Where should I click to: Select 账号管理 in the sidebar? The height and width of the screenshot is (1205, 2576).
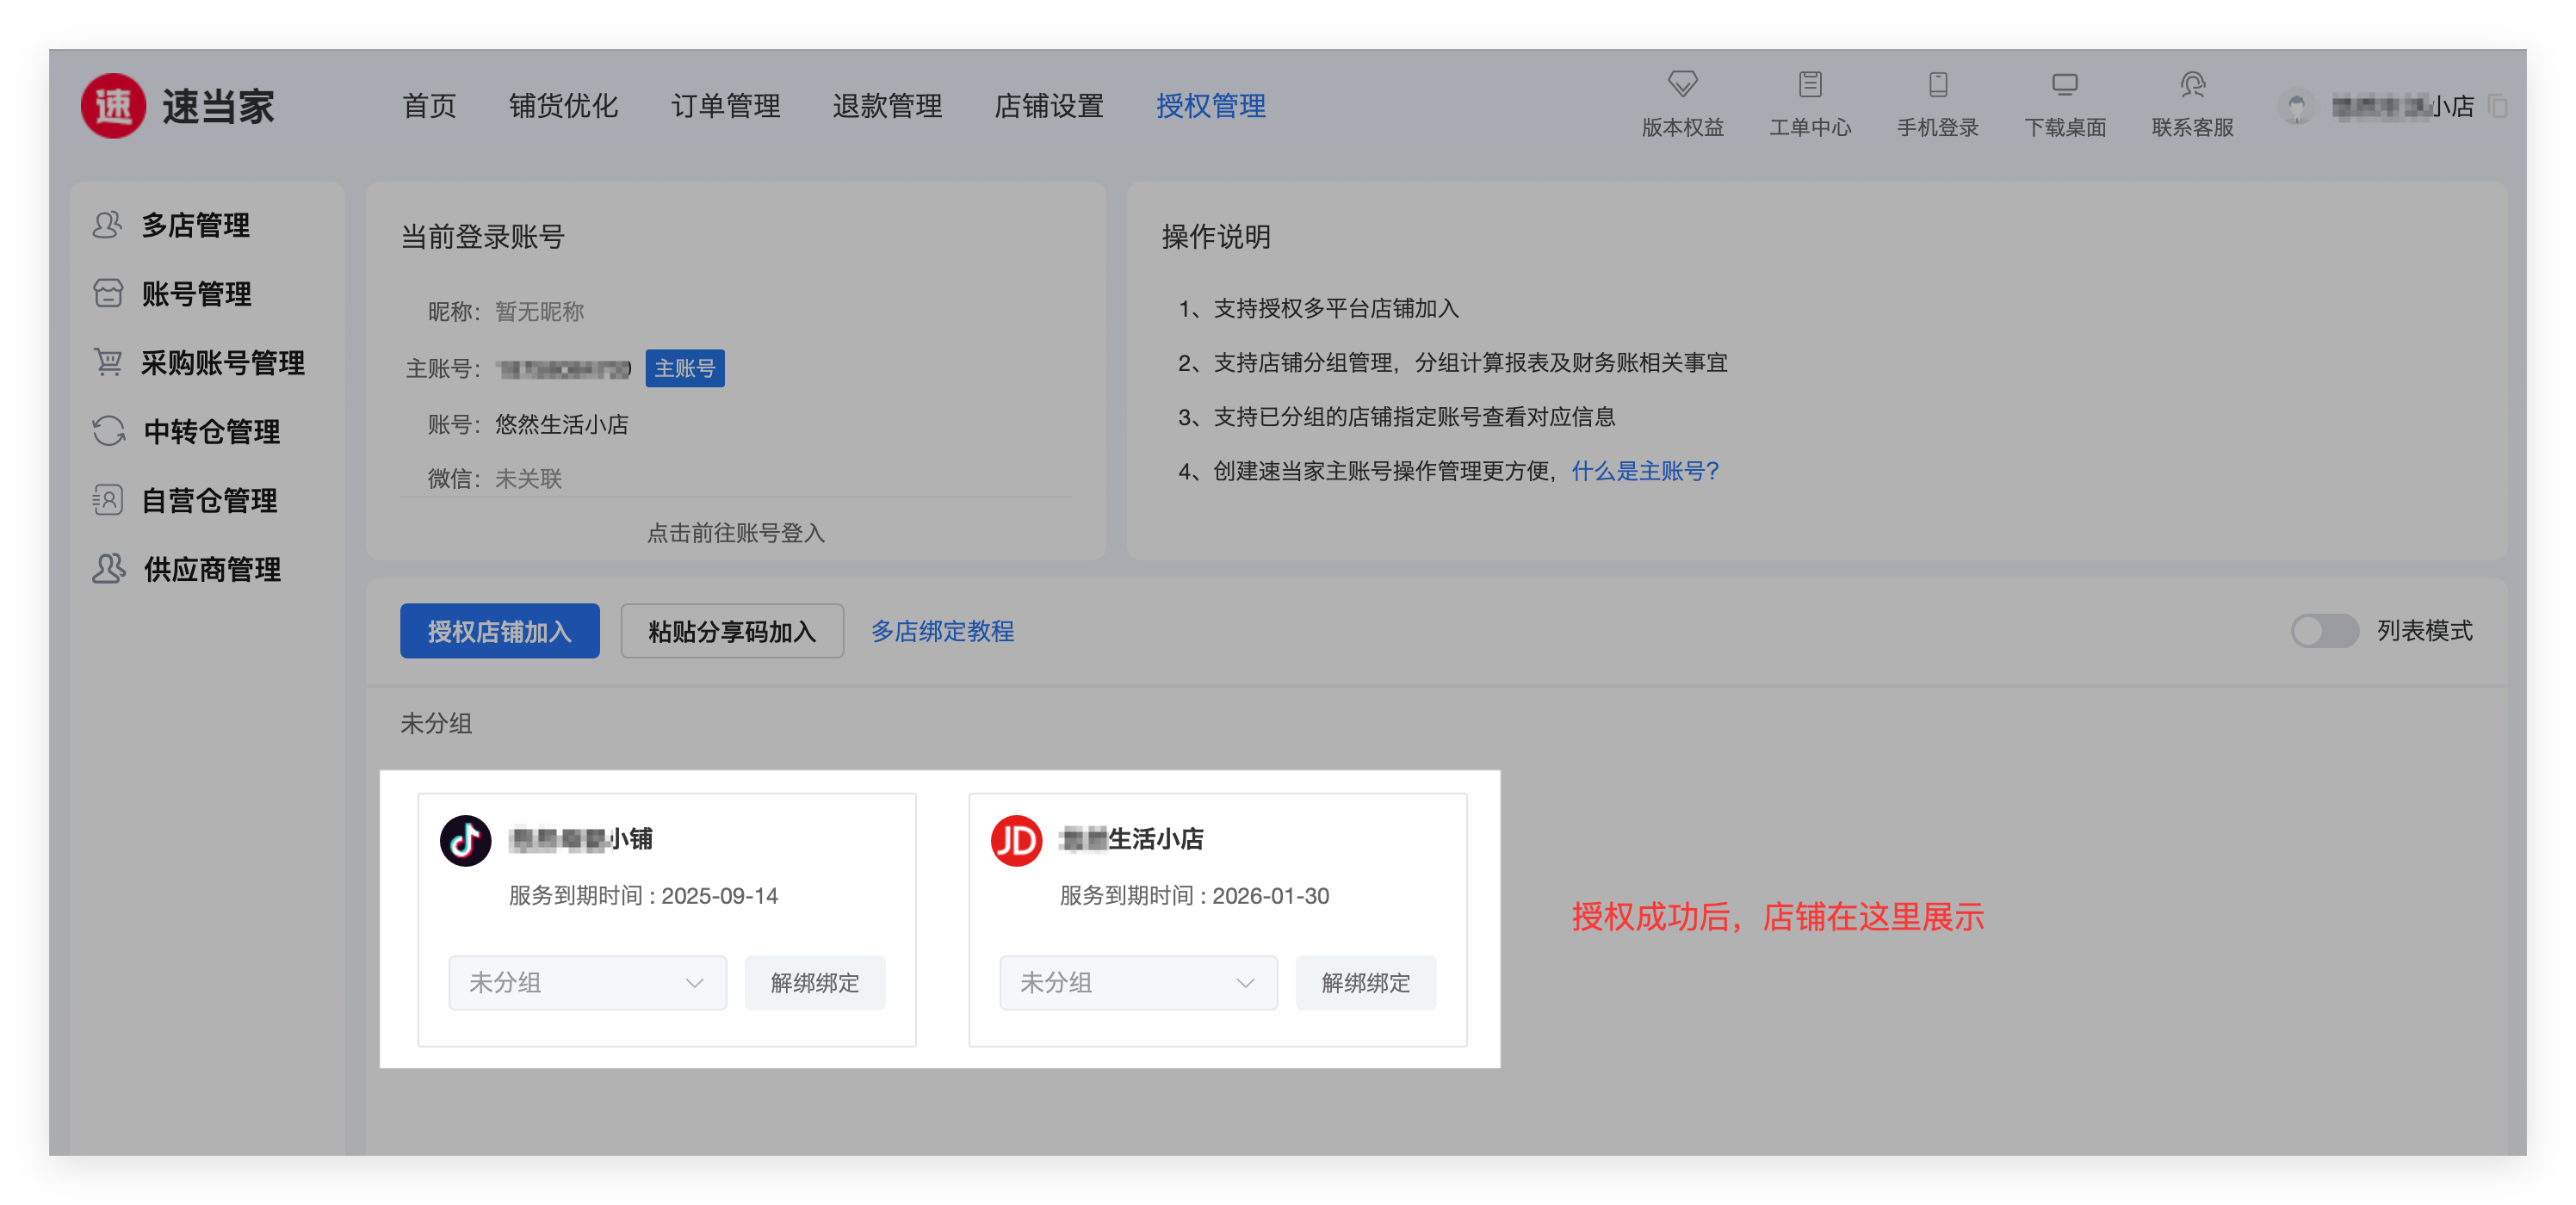pos(196,294)
